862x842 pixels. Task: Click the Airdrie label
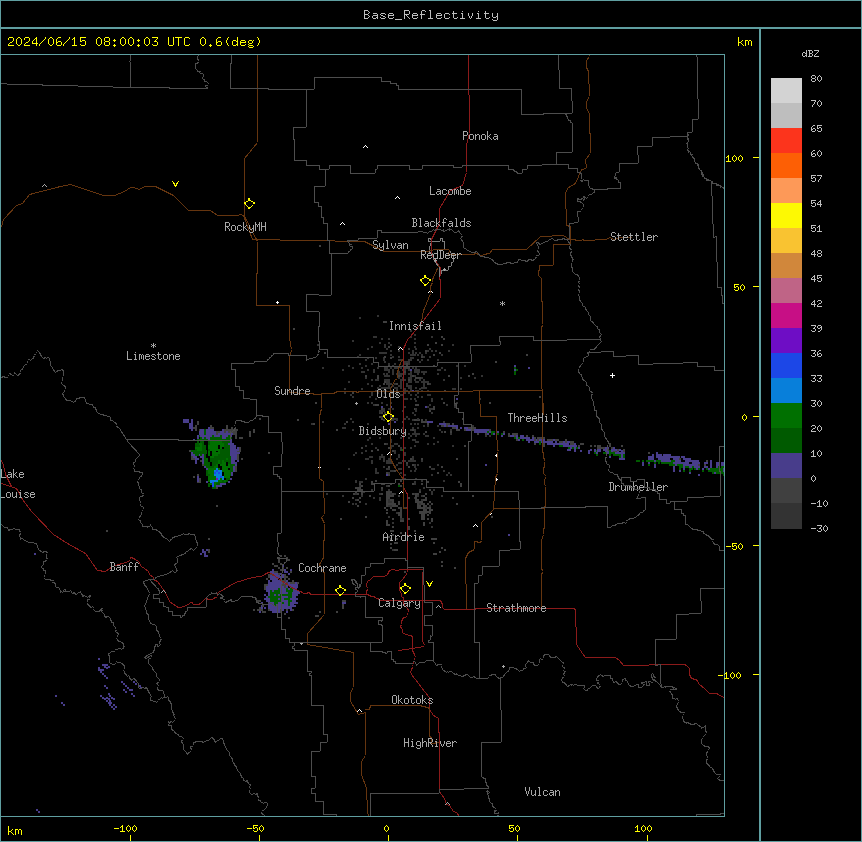tap(404, 537)
